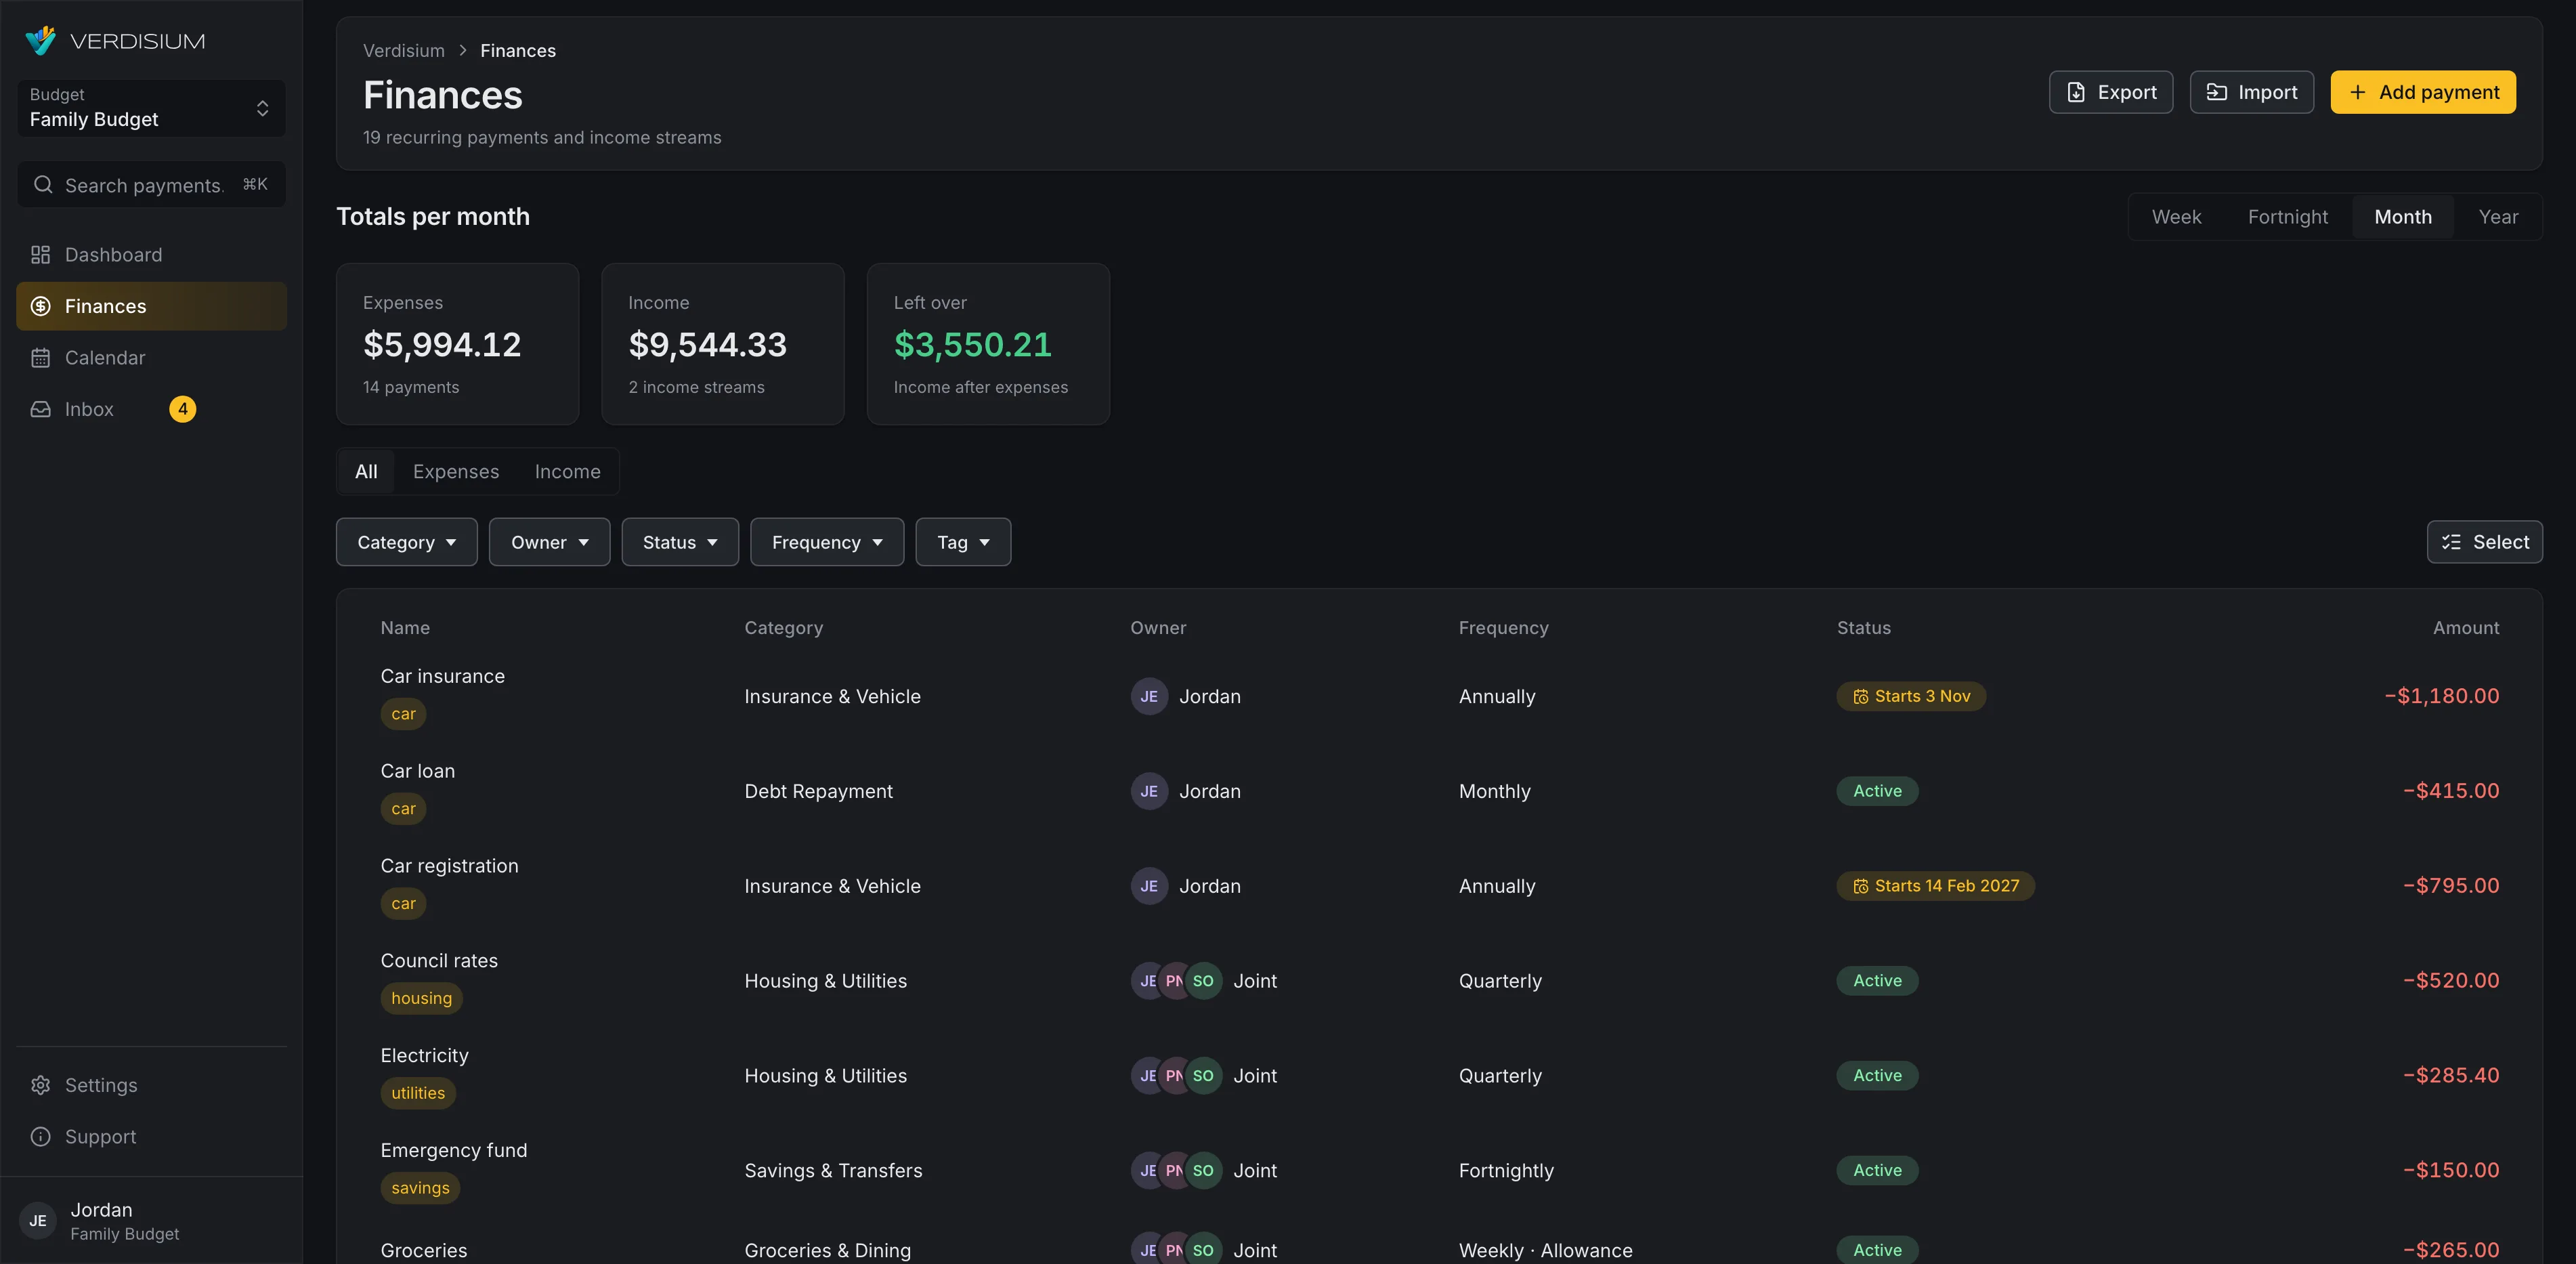
Task: Click the Inbox tray icon
Action: [x=40, y=409]
